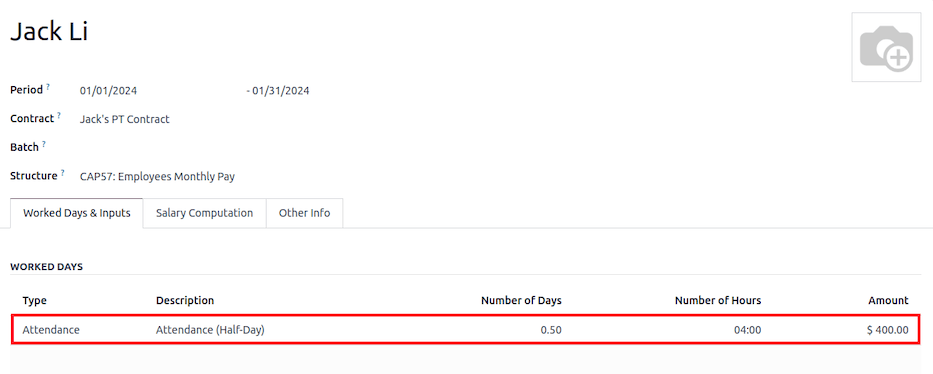Switch to the Salary Computation tab

click(x=204, y=213)
